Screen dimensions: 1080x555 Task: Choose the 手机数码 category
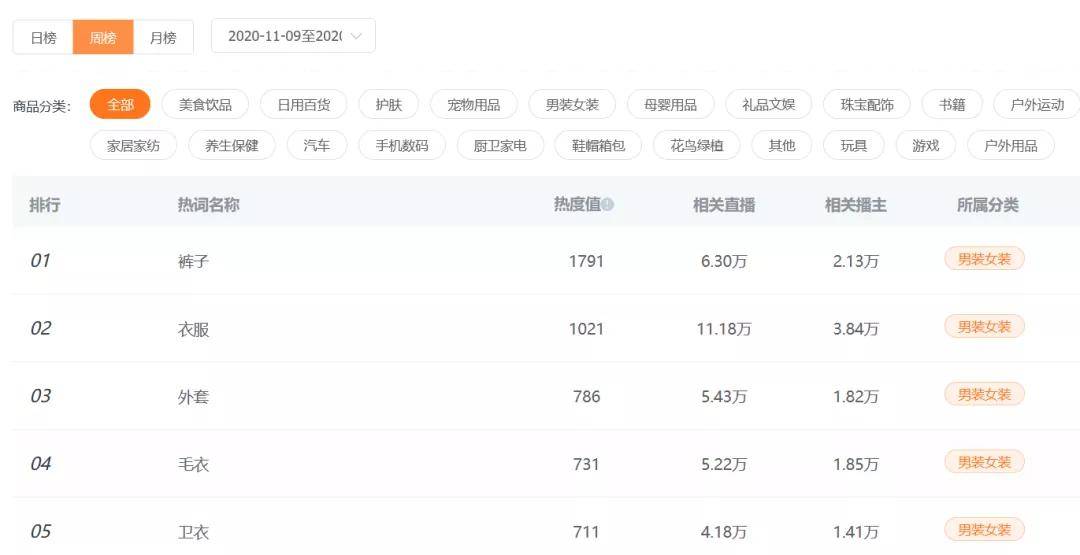(x=402, y=145)
